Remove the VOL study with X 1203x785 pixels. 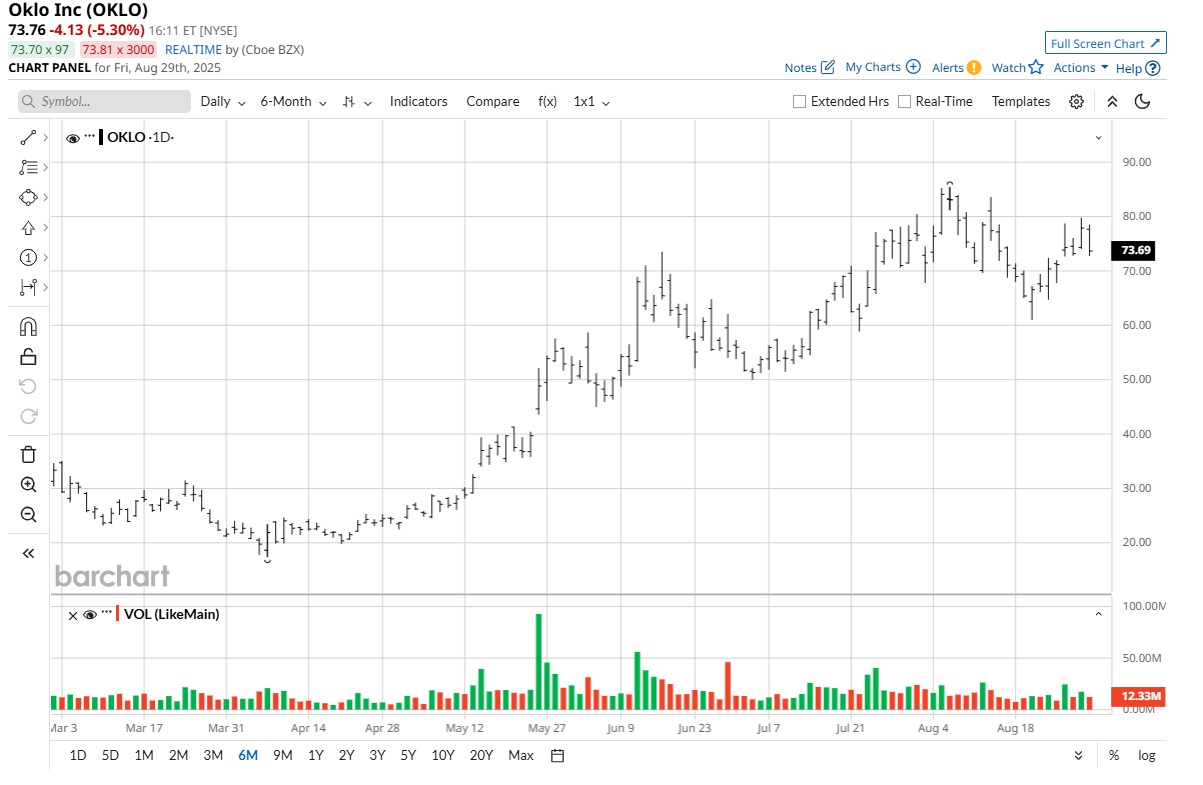(72, 615)
